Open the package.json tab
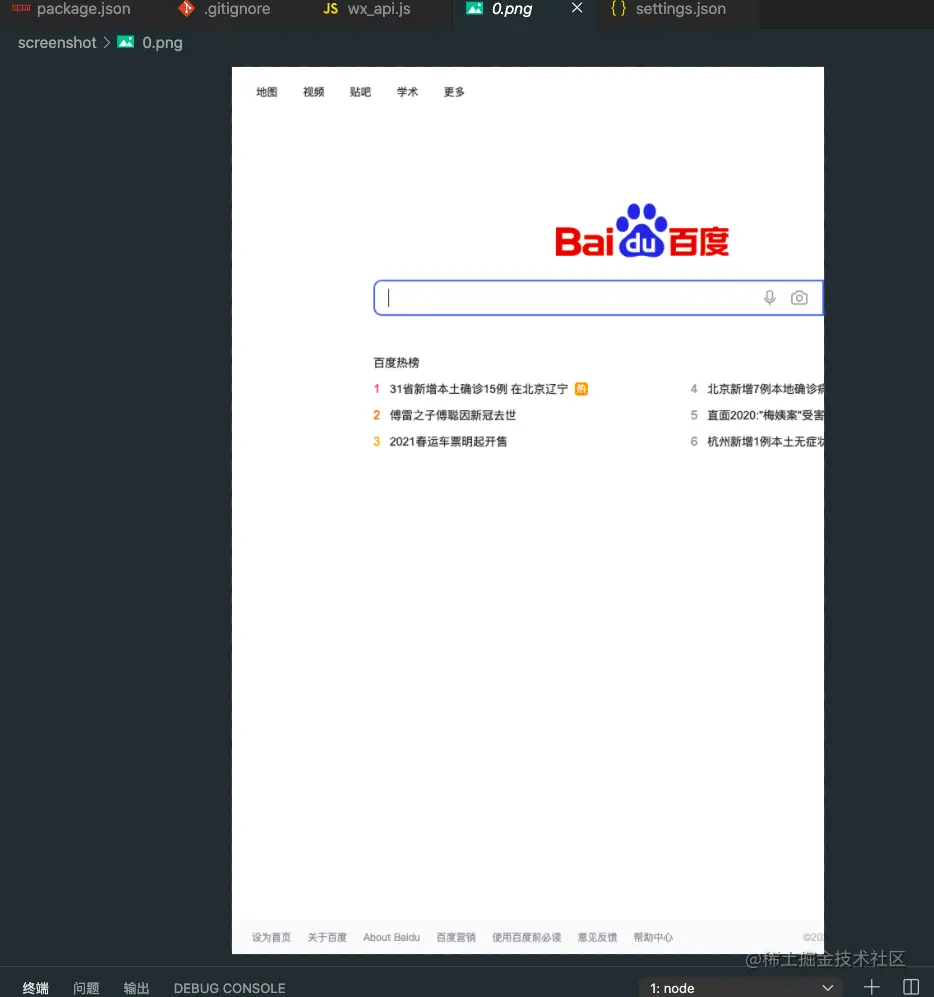934x997 pixels. [71, 10]
